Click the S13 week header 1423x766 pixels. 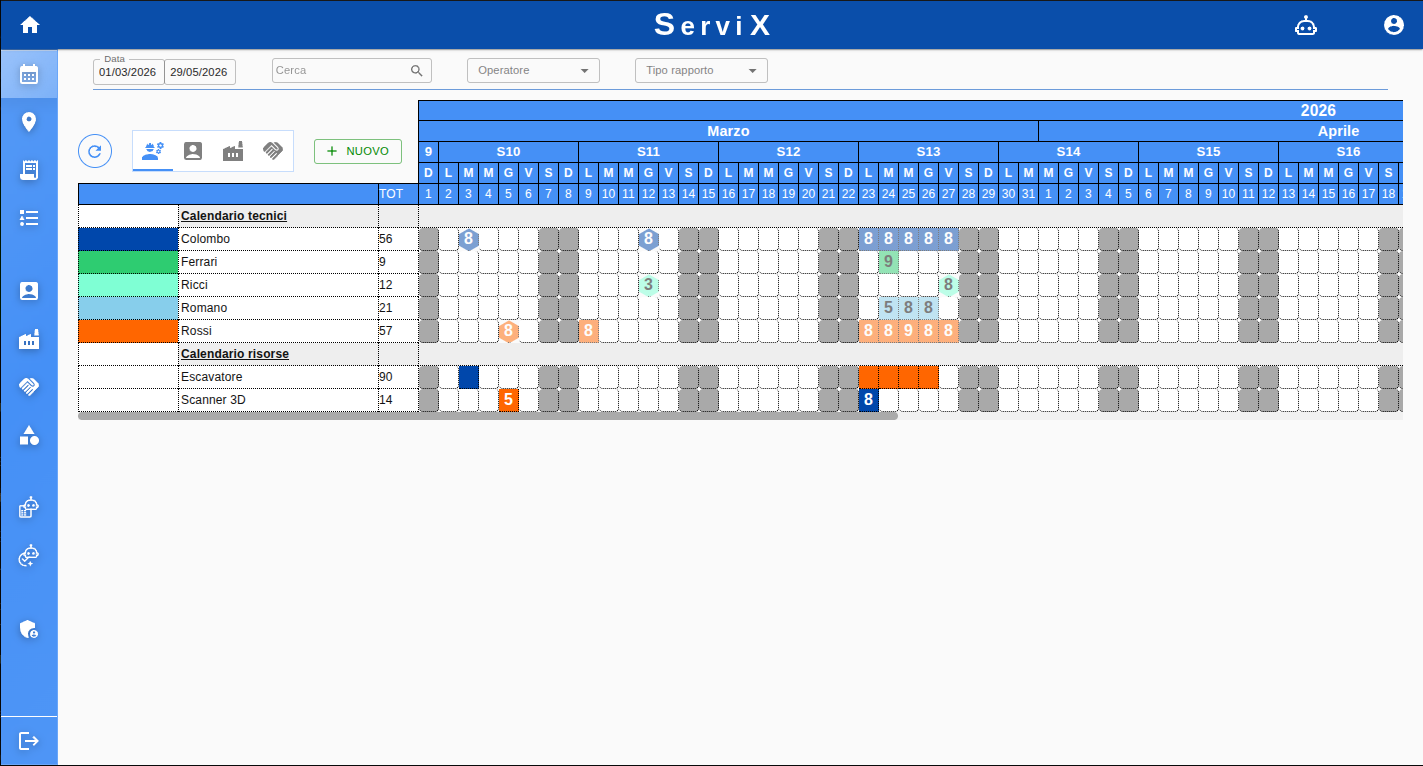(x=928, y=152)
